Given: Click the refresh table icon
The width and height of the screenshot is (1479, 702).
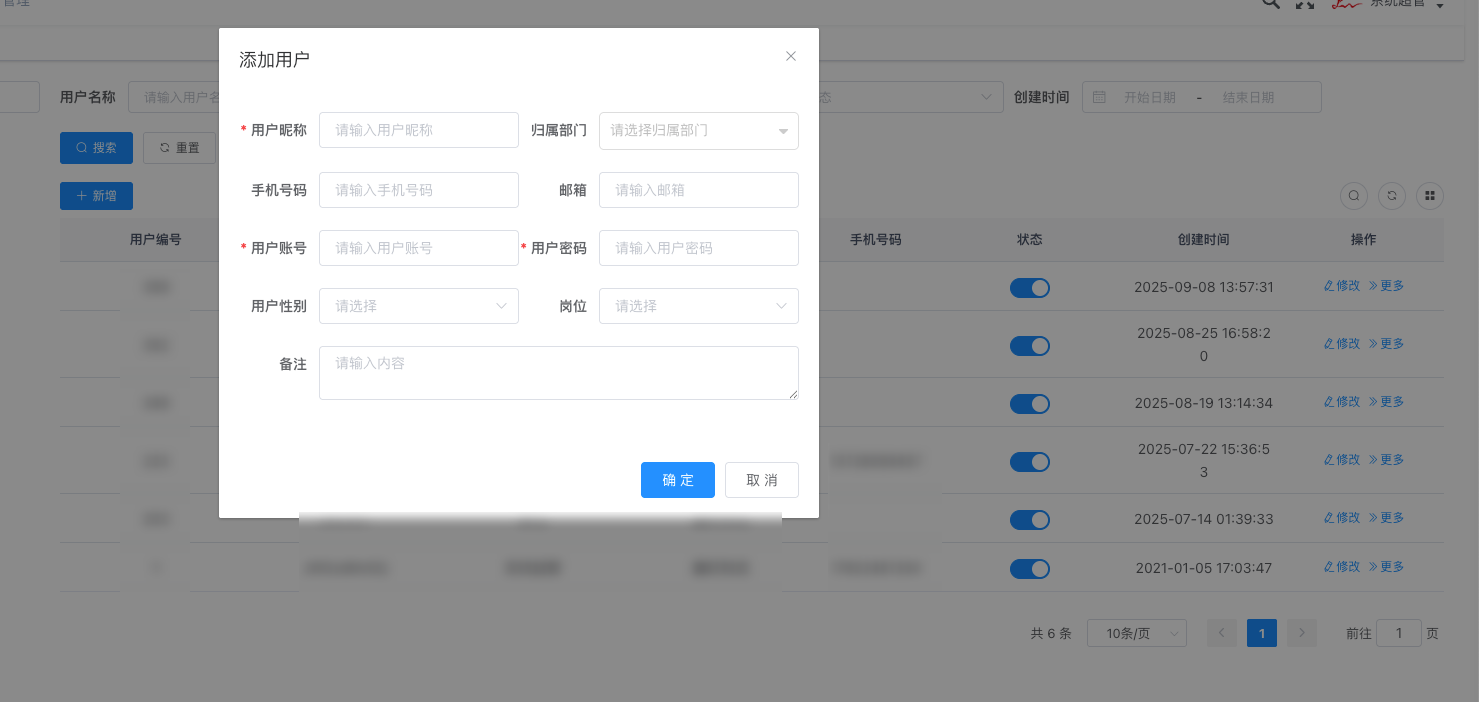Looking at the screenshot, I should pos(1392,196).
